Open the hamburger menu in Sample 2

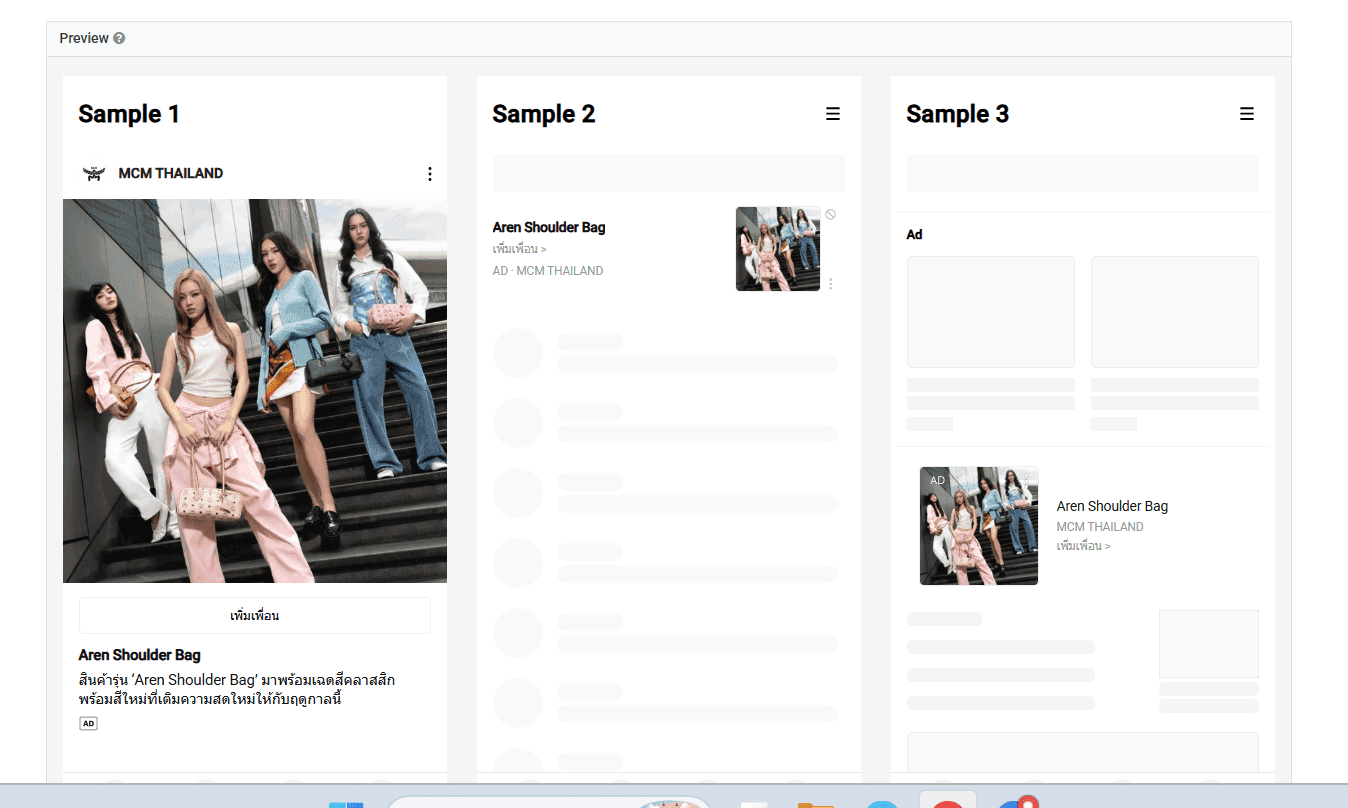tap(833, 114)
